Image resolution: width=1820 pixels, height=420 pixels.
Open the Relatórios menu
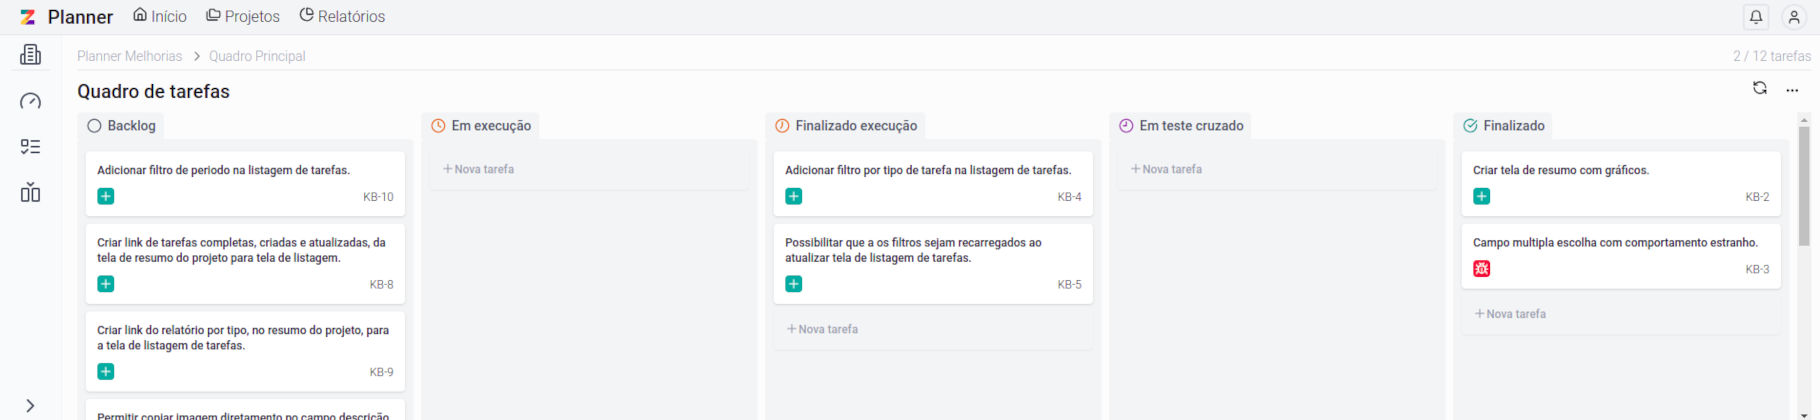342,17
